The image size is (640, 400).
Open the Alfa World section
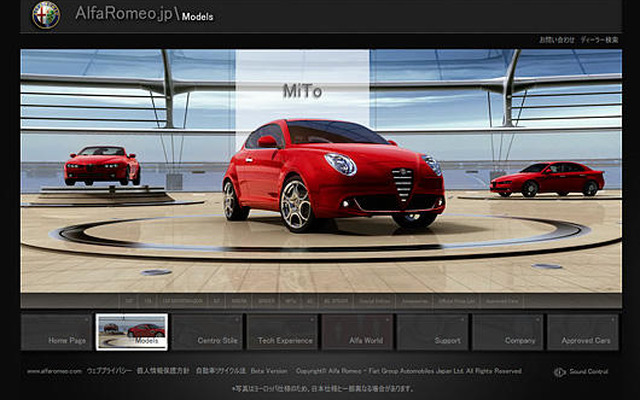click(x=357, y=332)
